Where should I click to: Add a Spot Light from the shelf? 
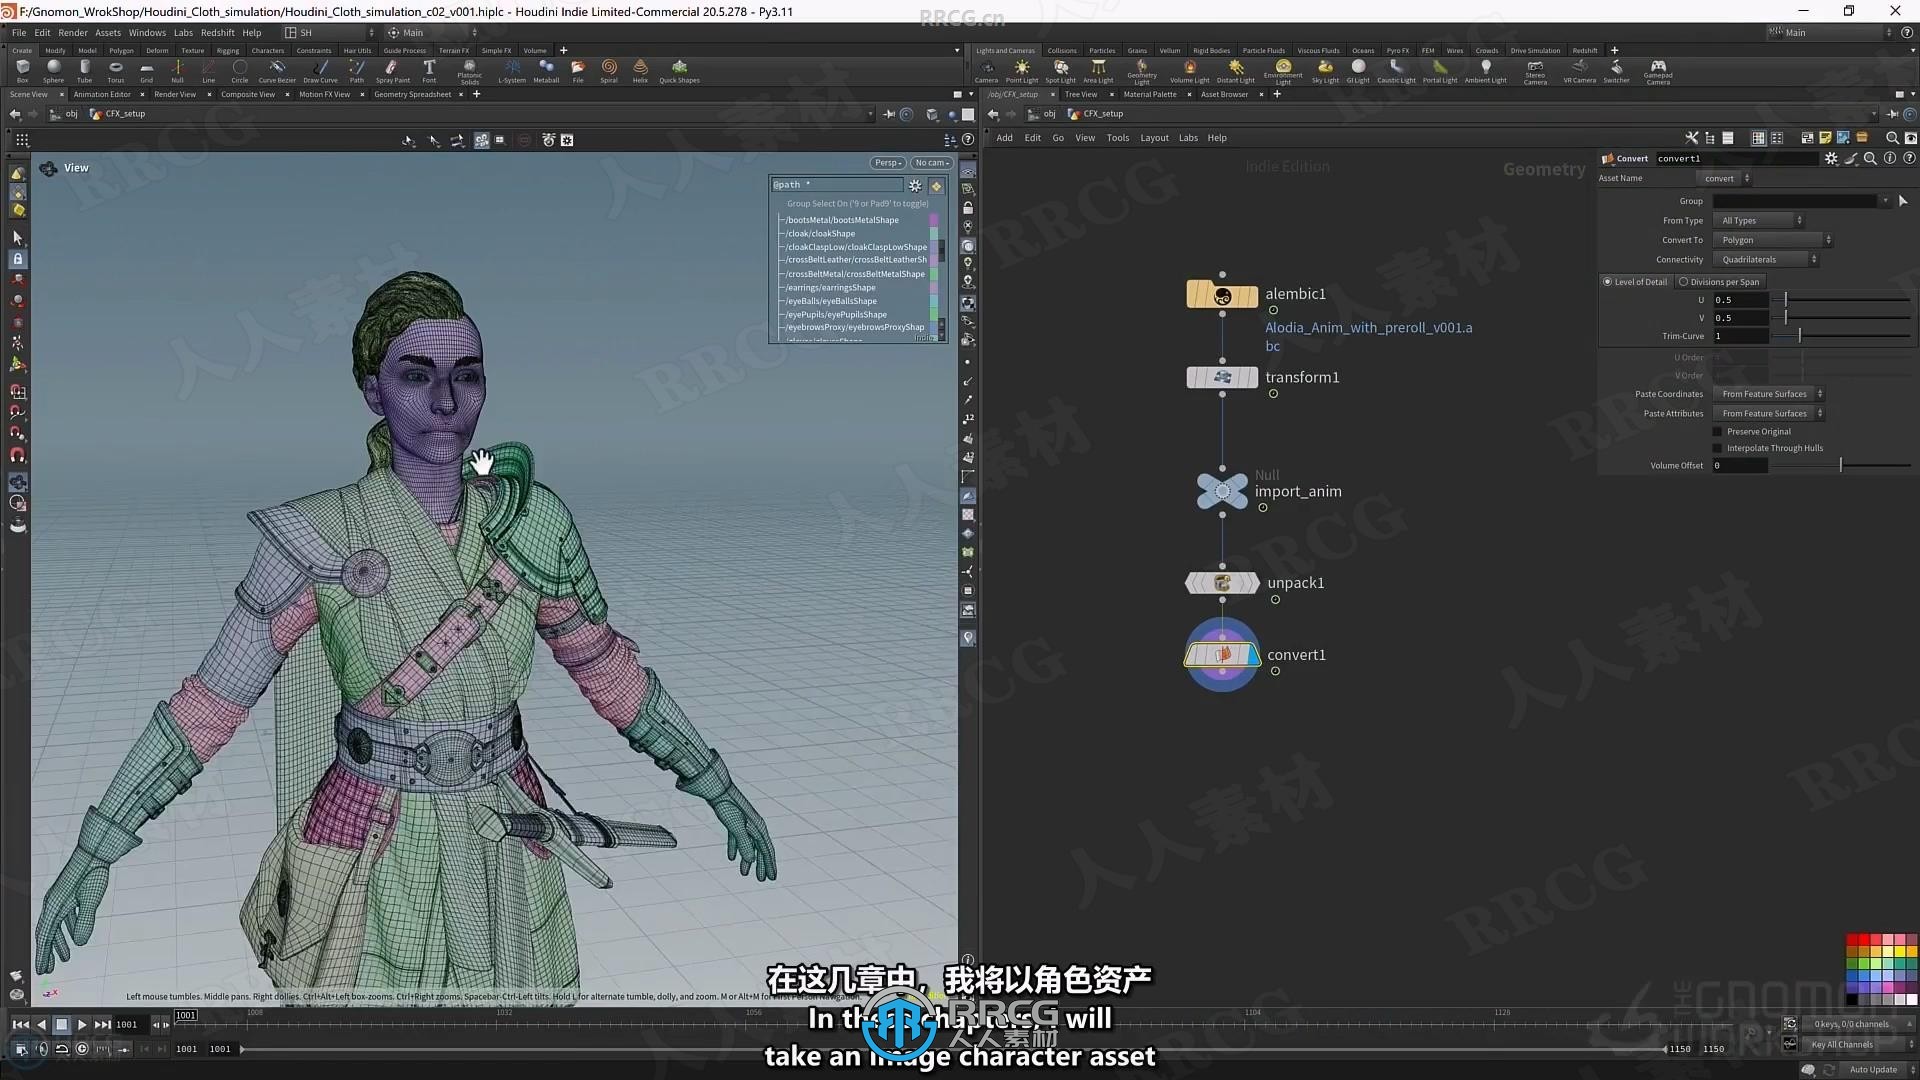click(x=1060, y=71)
